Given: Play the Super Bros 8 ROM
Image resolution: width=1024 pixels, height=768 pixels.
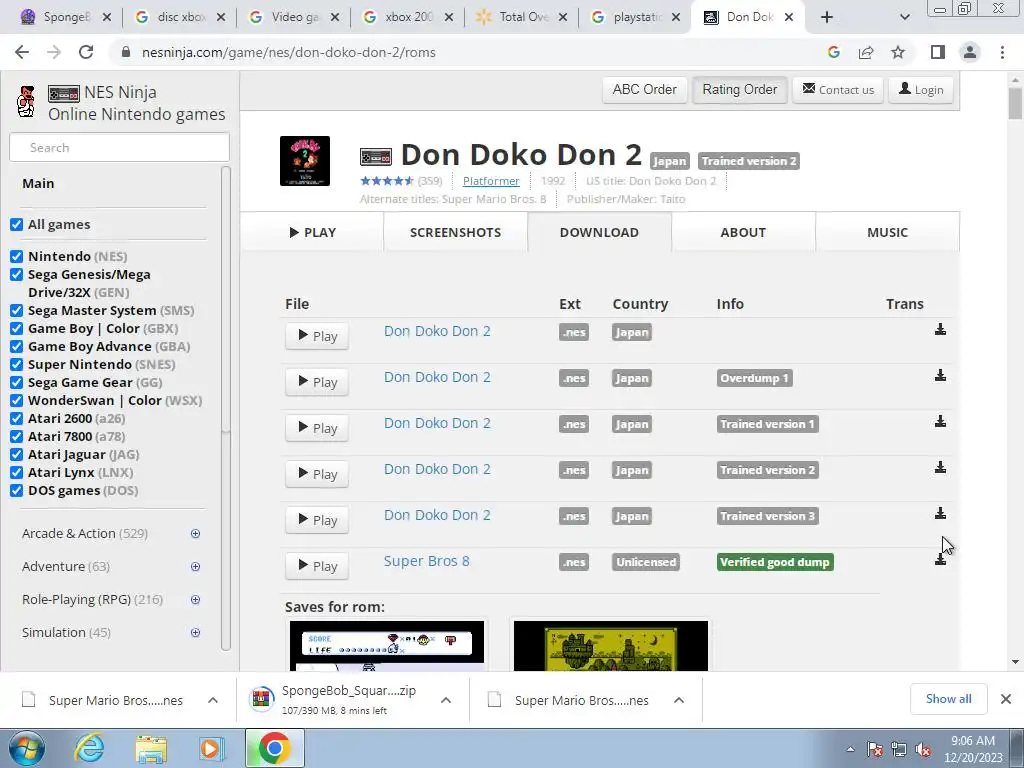Looking at the screenshot, I should coord(317,566).
